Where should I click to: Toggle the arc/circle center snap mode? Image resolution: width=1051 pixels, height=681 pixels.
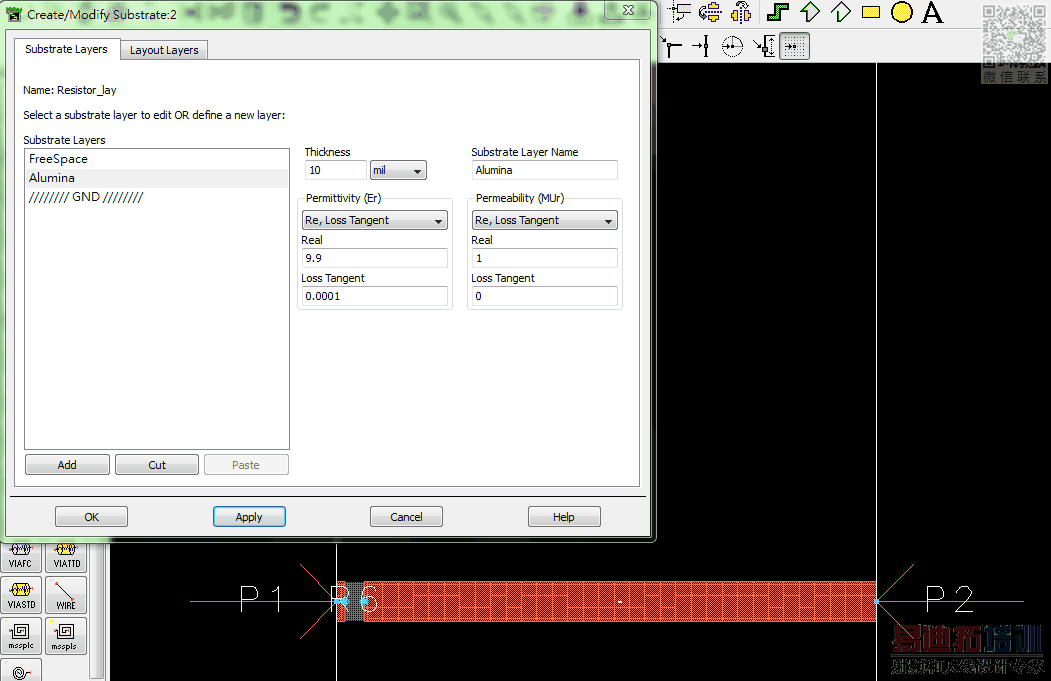coord(732,46)
